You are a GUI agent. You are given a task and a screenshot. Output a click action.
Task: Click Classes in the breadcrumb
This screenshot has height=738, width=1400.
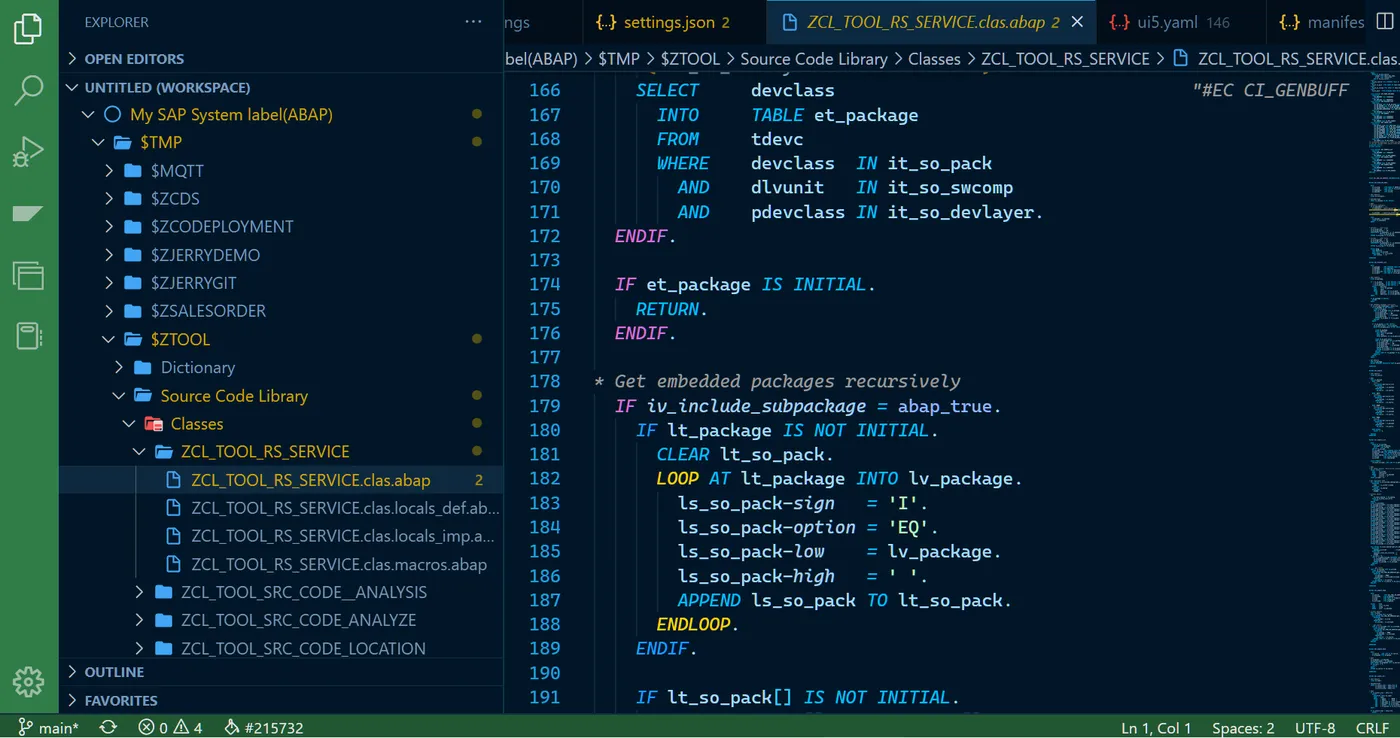coord(934,59)
